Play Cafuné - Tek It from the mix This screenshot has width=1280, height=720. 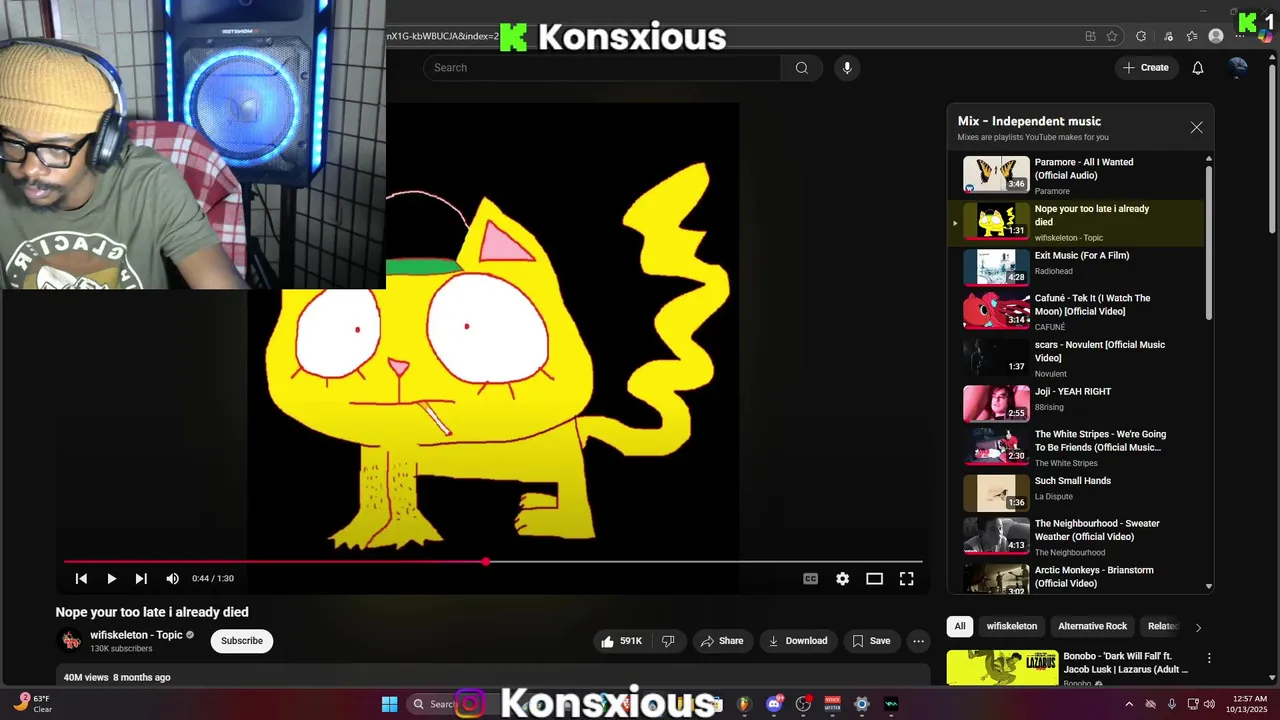1075,311
